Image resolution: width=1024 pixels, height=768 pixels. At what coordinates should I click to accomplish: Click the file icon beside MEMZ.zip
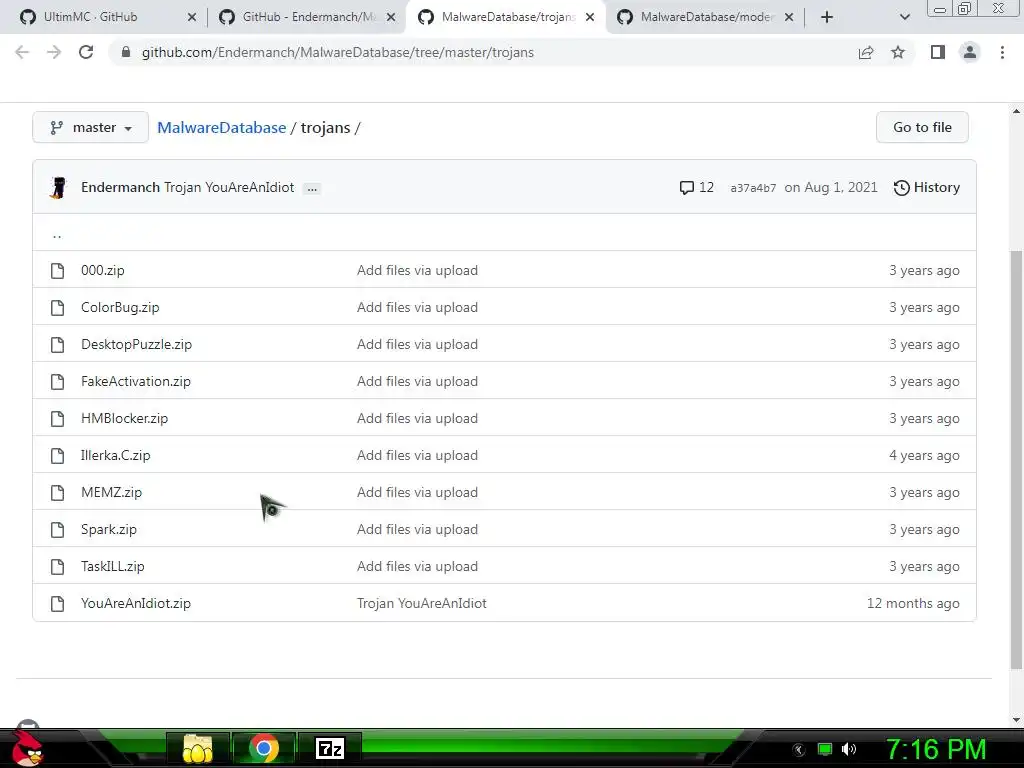[x=57, y=492]
